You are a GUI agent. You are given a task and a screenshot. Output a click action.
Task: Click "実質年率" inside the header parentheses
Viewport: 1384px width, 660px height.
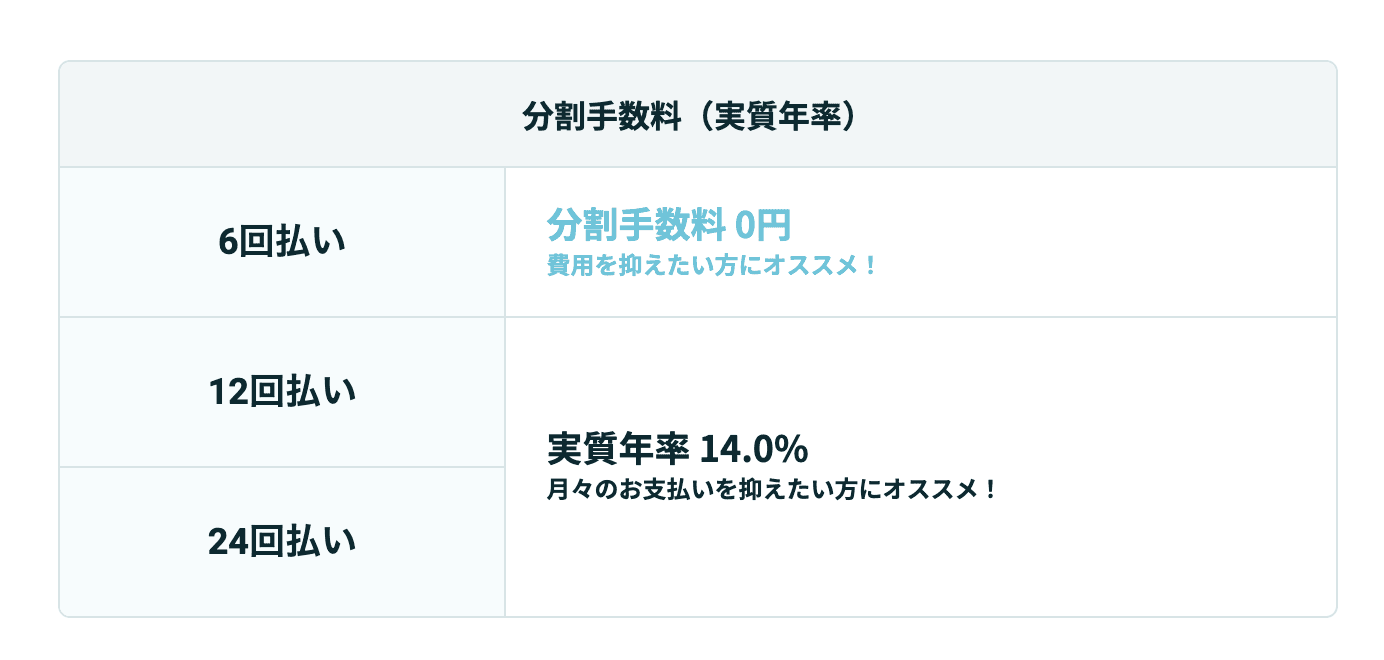(775, 115)
